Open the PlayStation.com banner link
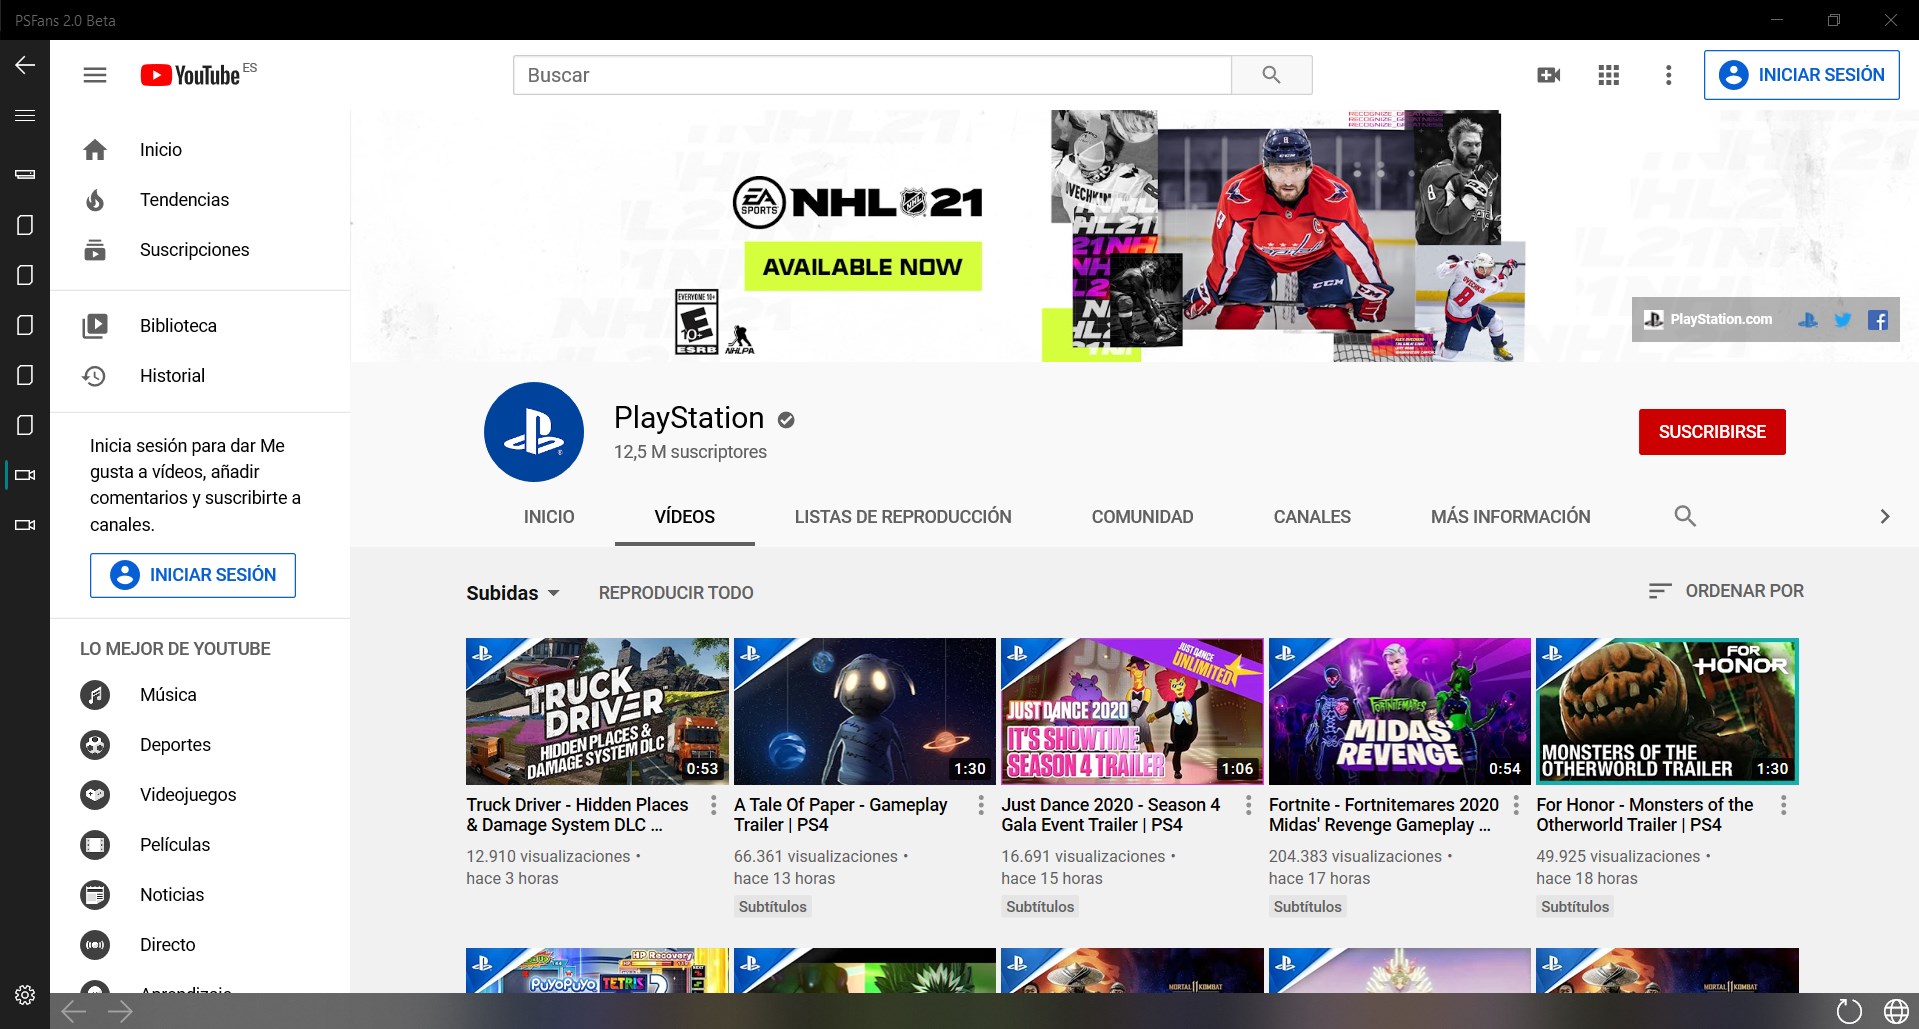Screen dimensions: 1919x1029 click(x=1709, y=320)
